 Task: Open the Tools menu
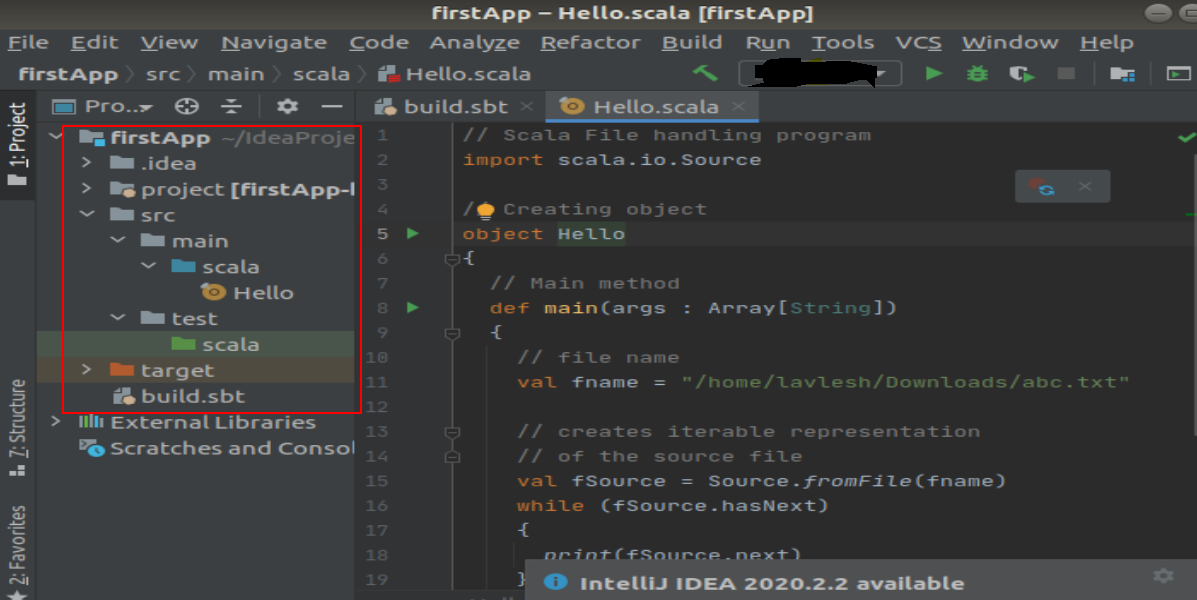(843, 43)
